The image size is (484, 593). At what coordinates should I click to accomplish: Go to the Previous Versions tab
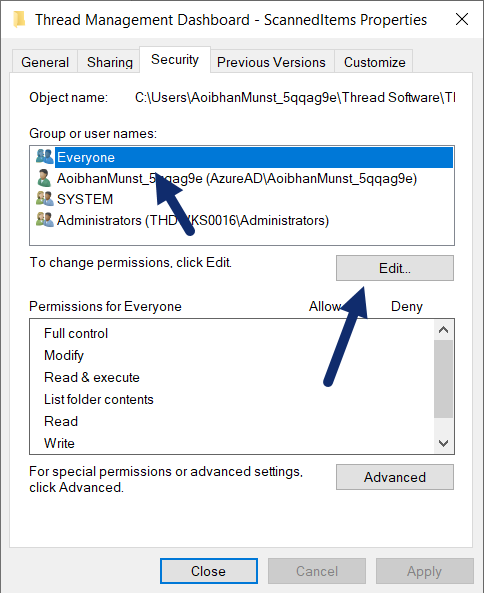(271, 62)
